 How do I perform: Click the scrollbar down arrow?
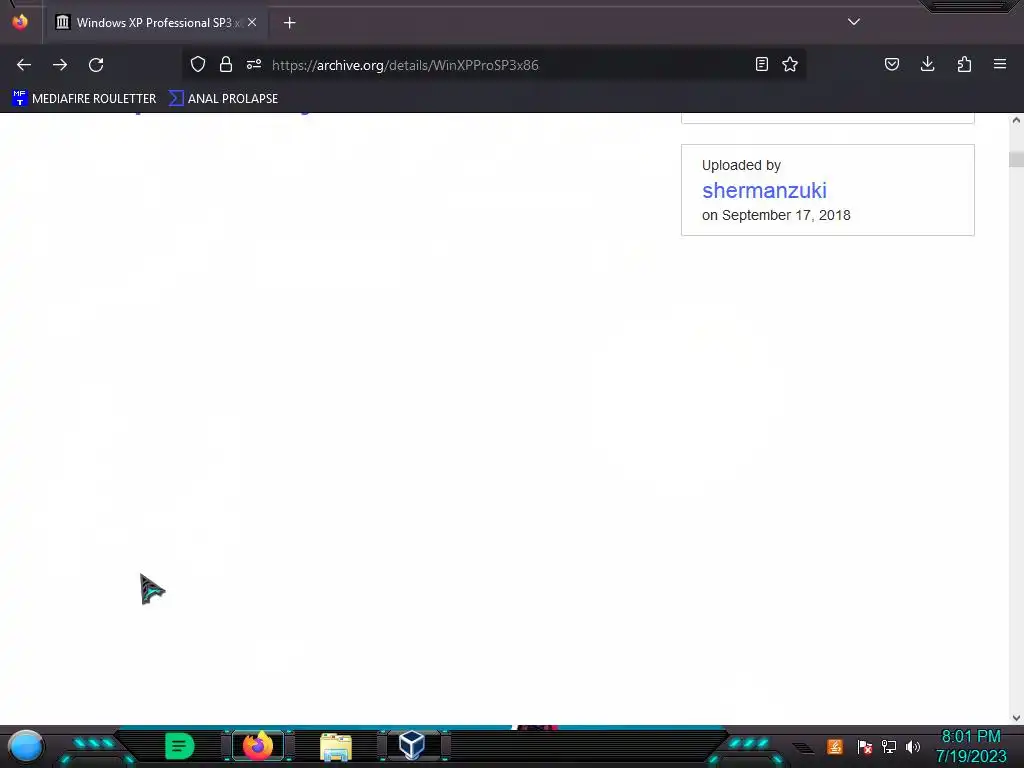pyautogui.click(x=1016, y=718)
